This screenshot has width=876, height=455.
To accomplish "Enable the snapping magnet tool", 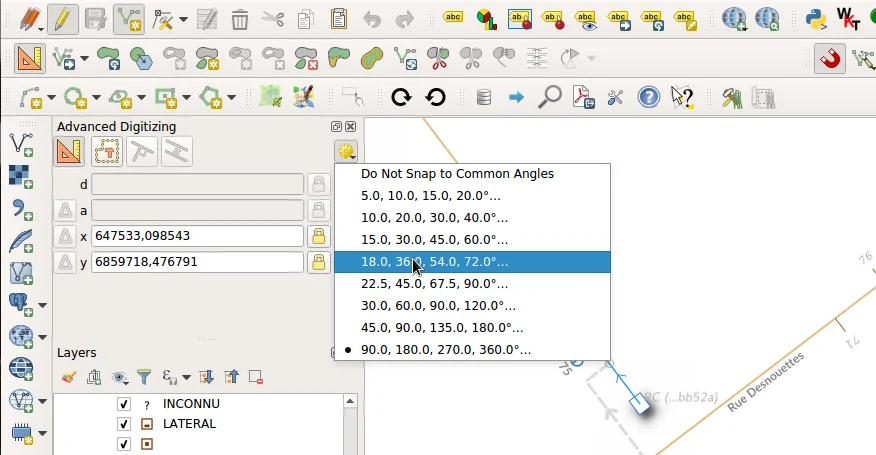I will click(x=830, y=59).
